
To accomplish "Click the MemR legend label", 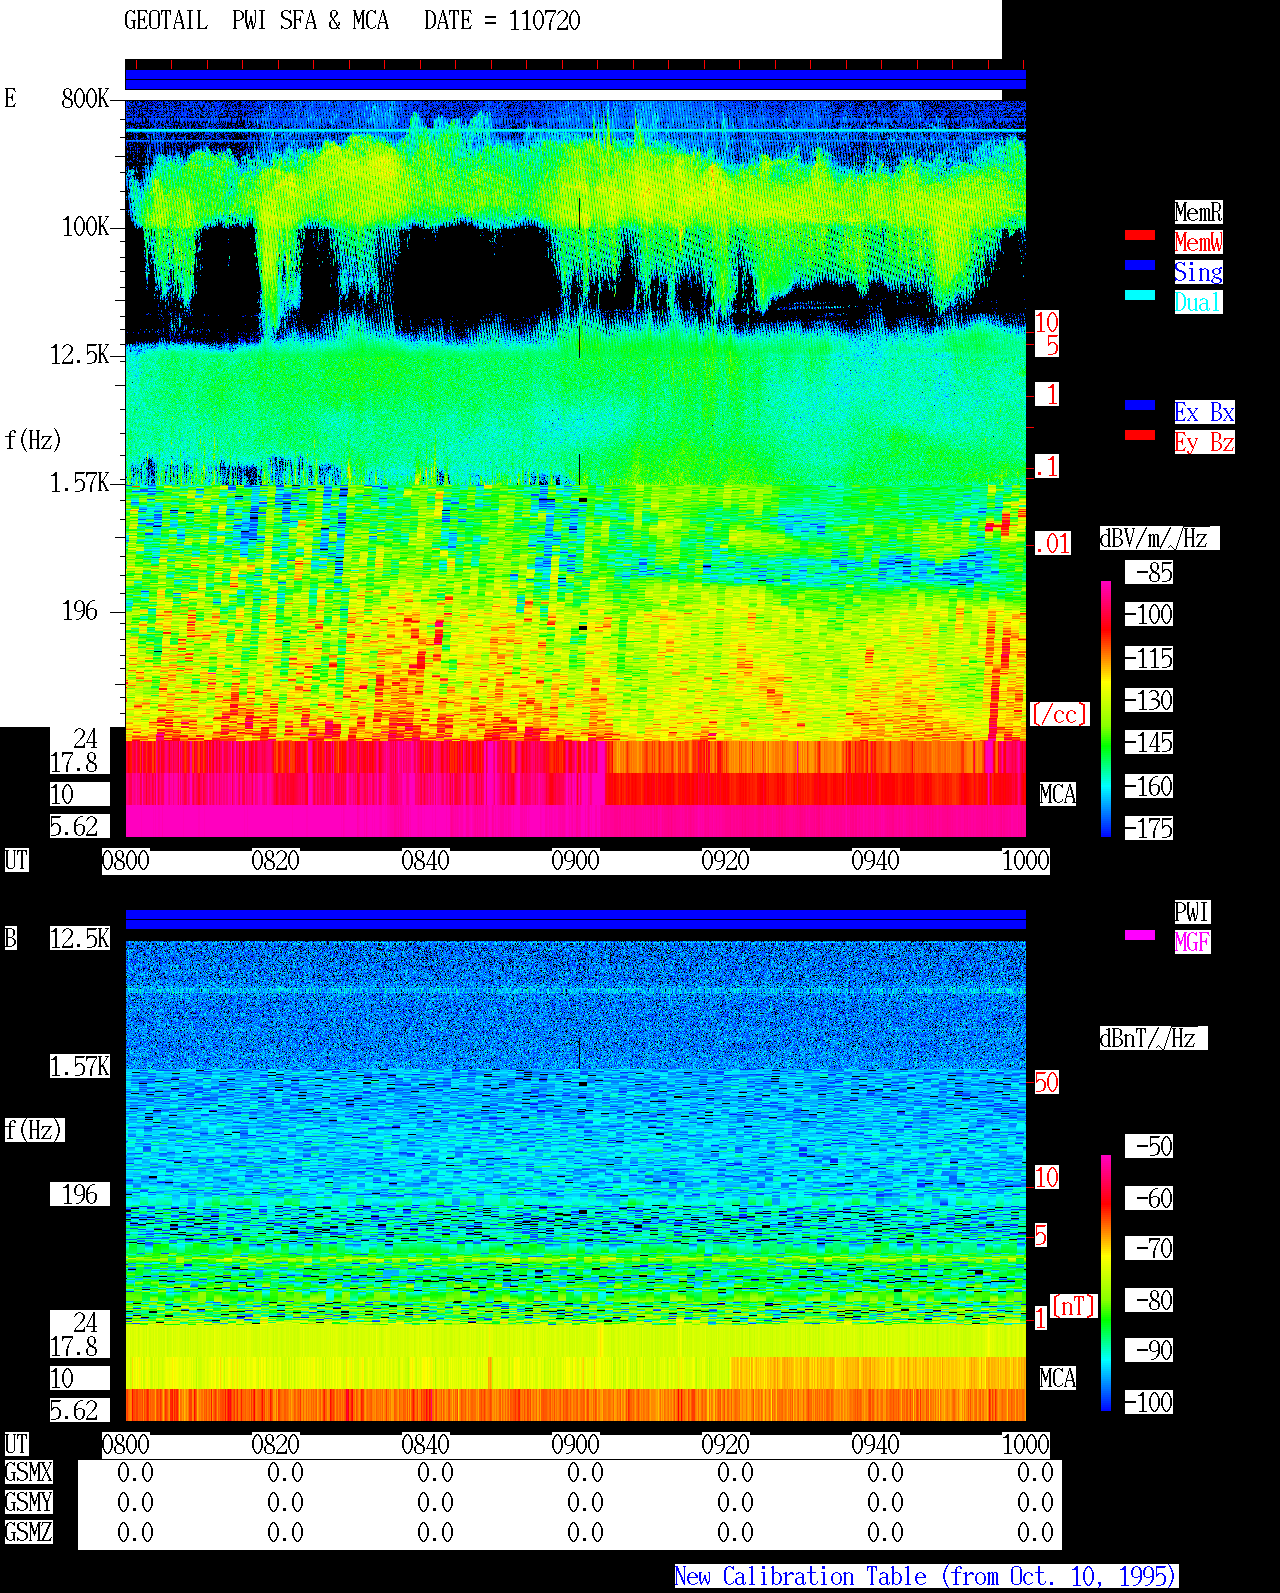I will coord(1198,212).
